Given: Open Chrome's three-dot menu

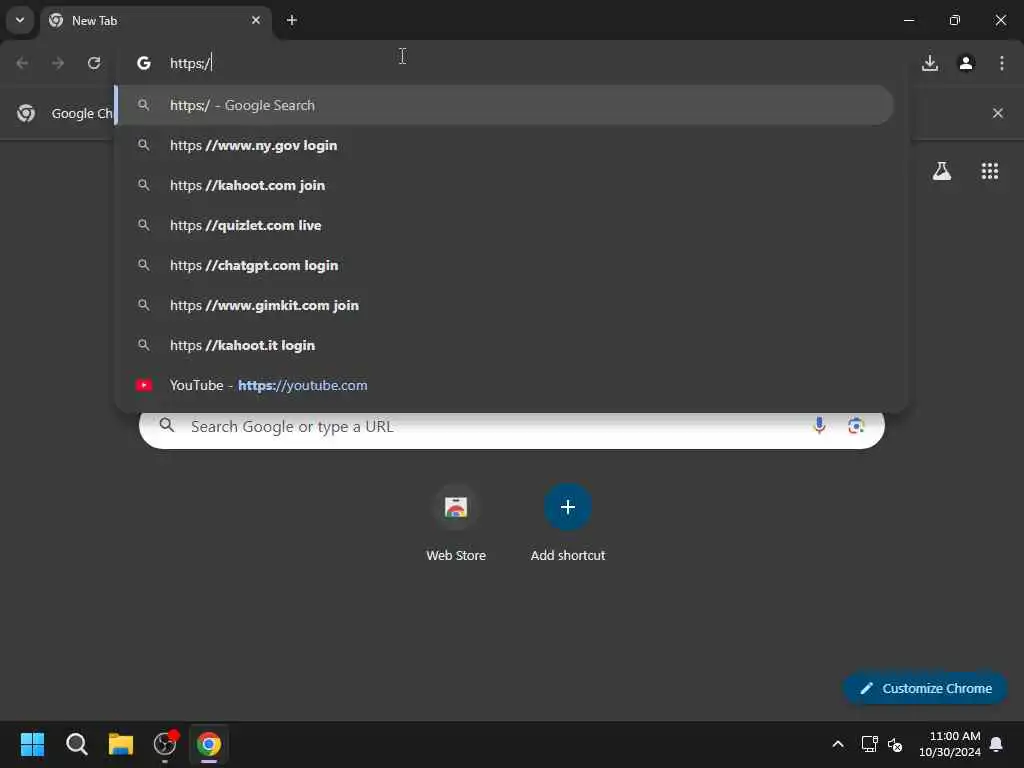Looking at the screenshot, I should click(1001, 63).
